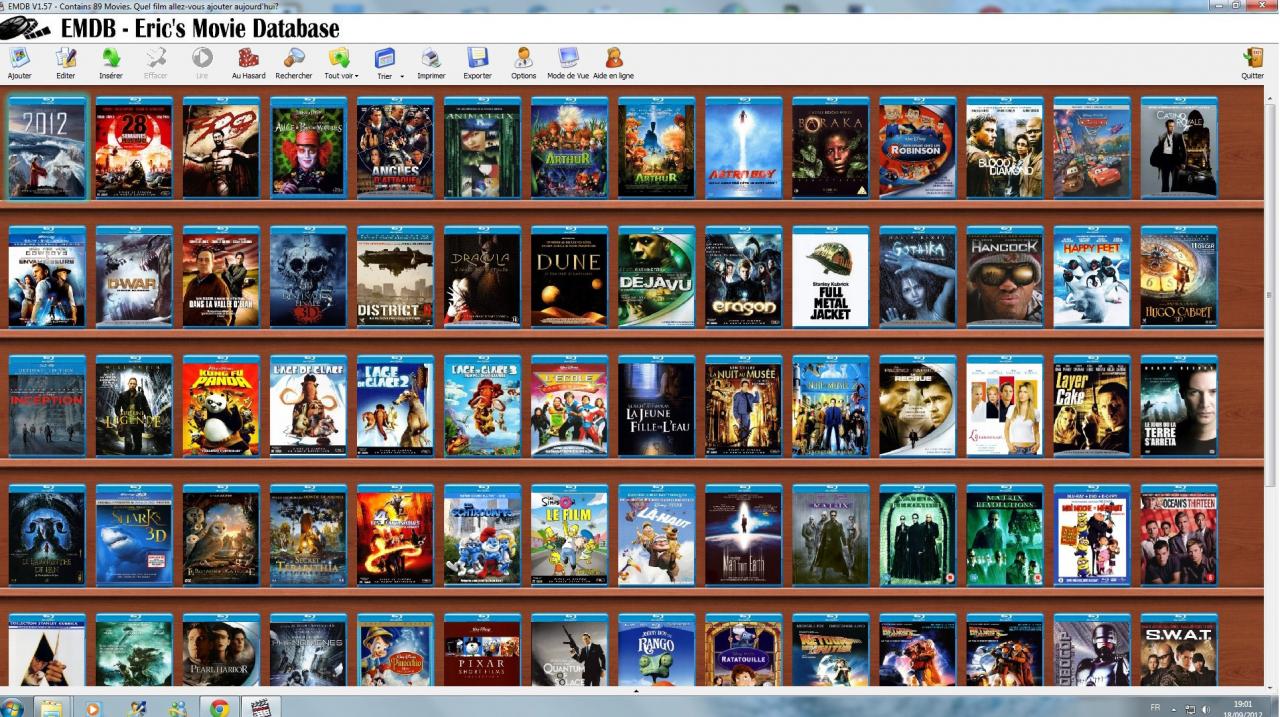
Task: Click the Tout voir folder icon
Action: (339, 58)
